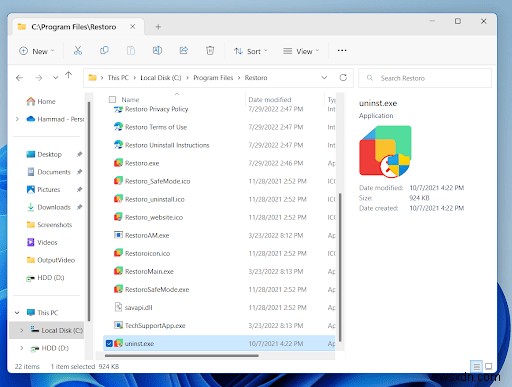
Task: Select the Restoro_uninstall.ico file
Action: (154, 199)
